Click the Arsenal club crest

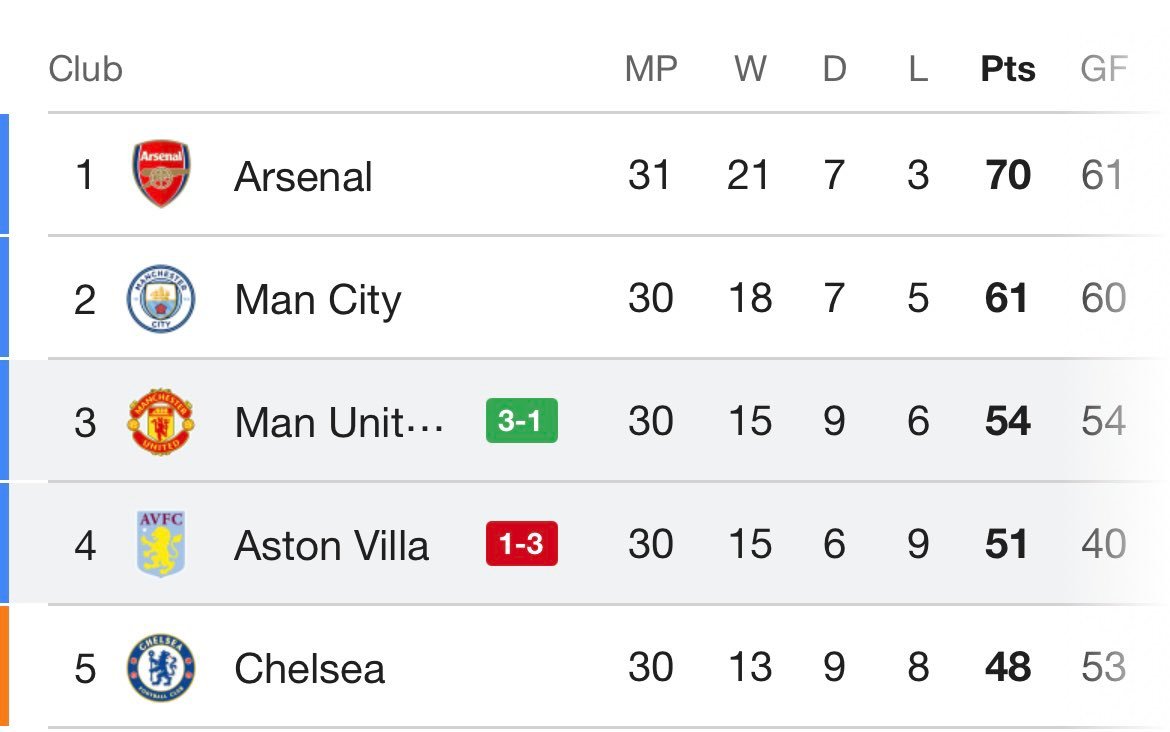pyautogui.click(x=161, y=175)
